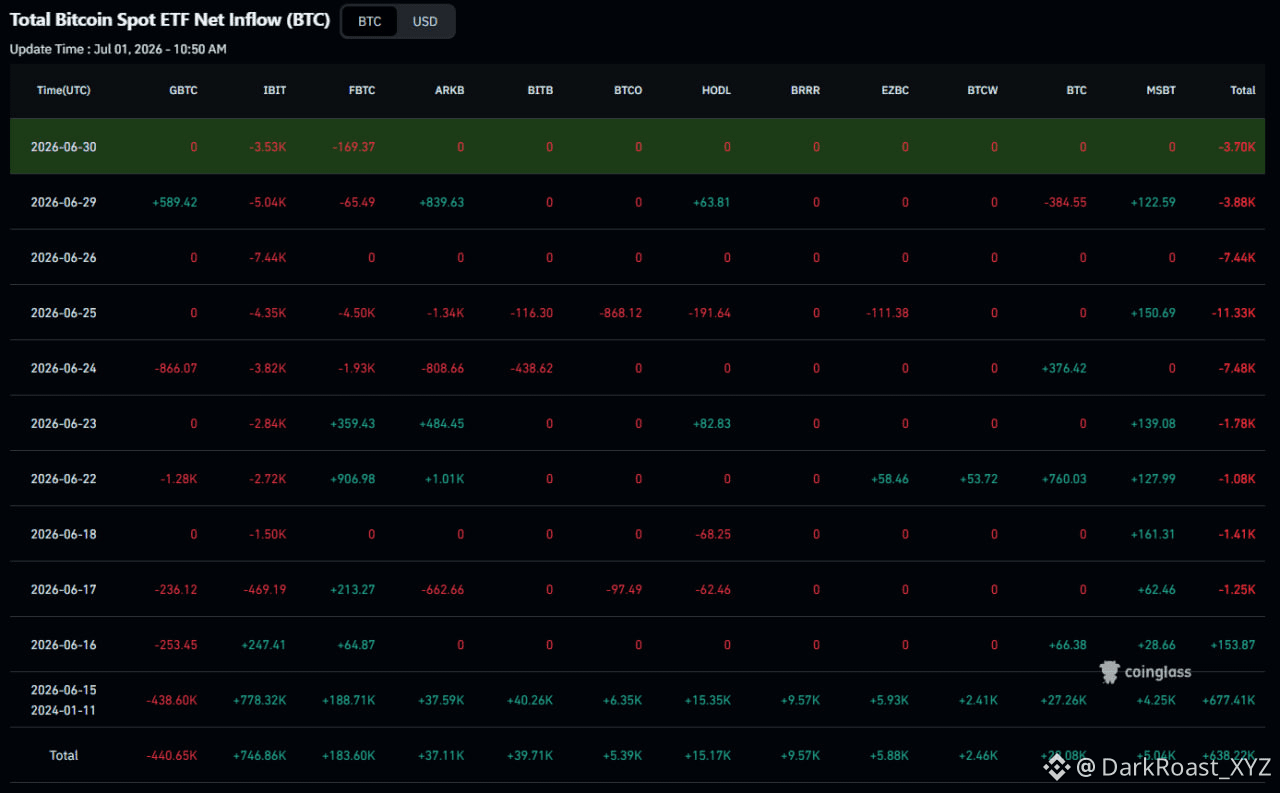The width and height of the screenshot is (1280, 793).
Task: Click the -169.37 FBTC value
Action: (x=354, y=147)
